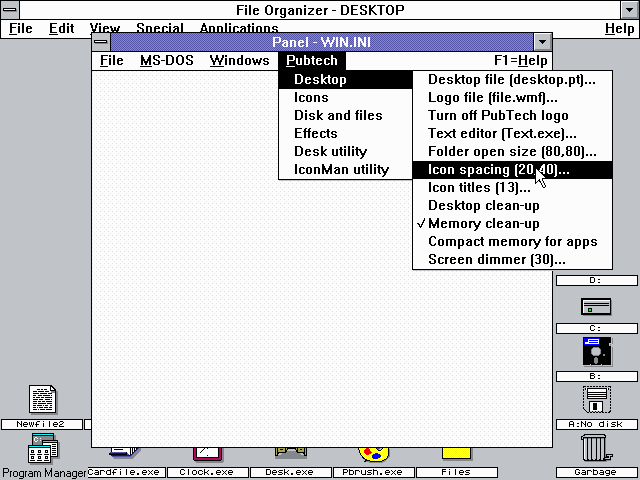Run Desktop clean-up command
The image size is (640, 480).
coord(512,206)
